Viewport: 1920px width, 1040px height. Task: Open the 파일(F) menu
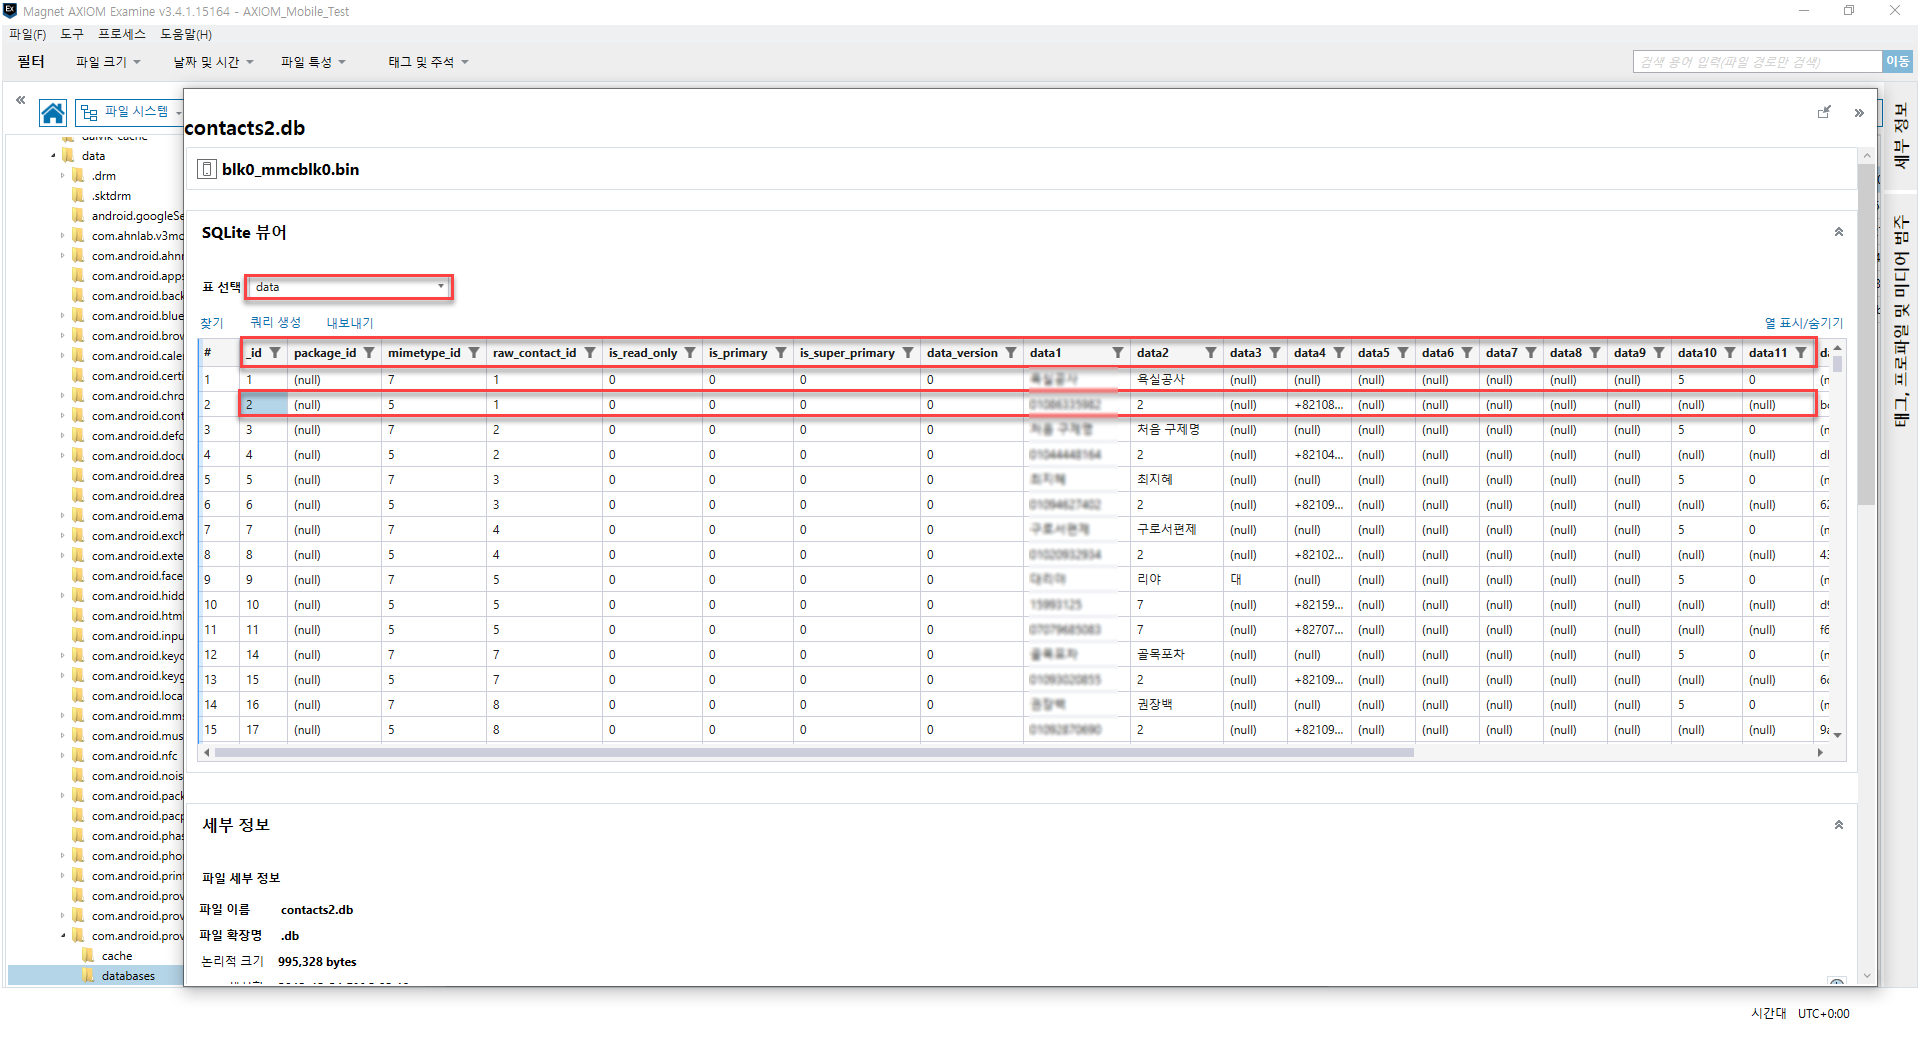(x=28, y=34)
